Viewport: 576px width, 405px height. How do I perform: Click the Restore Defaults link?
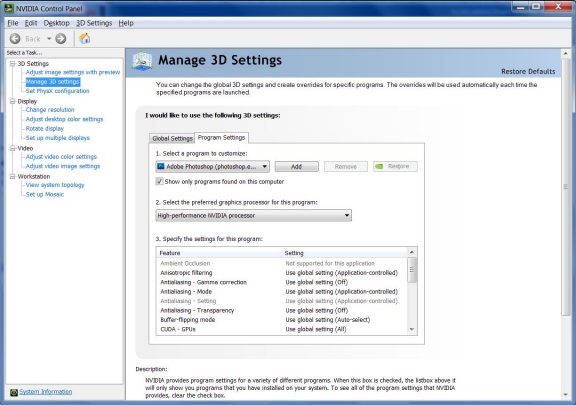528,71
